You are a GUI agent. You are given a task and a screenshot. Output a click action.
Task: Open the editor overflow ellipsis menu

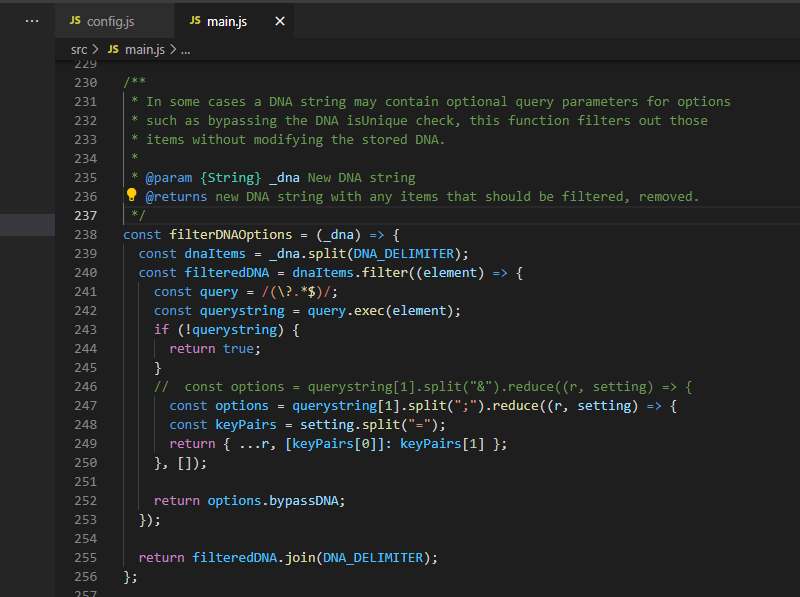click(30, 19)
